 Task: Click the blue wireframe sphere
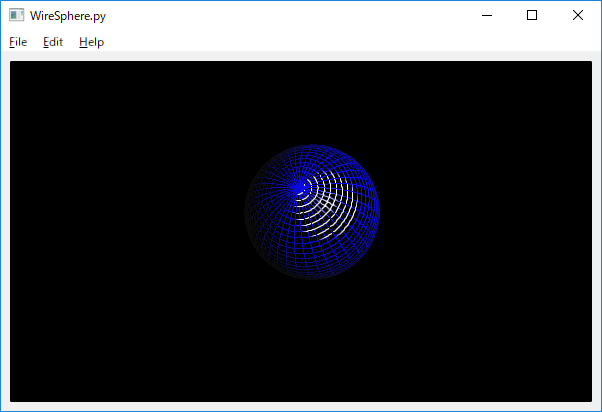pos(312,212)
